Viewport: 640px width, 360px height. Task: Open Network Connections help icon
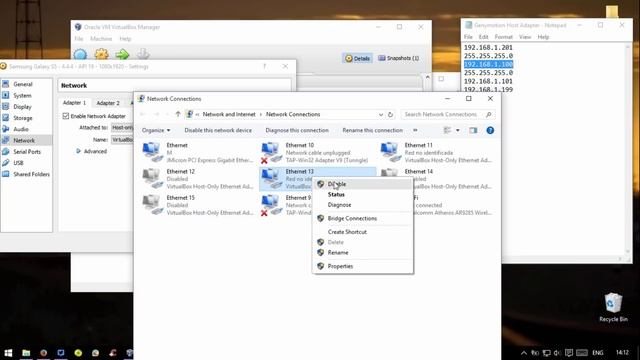pos(490,130)
